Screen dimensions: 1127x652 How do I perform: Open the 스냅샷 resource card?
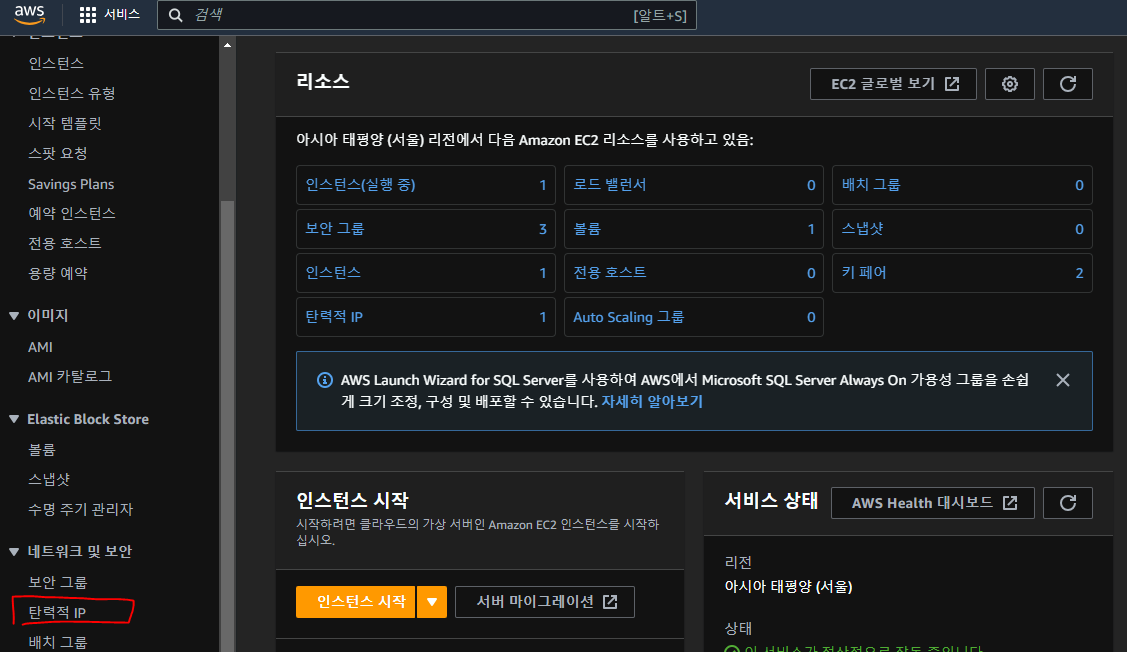coord(962,229)
